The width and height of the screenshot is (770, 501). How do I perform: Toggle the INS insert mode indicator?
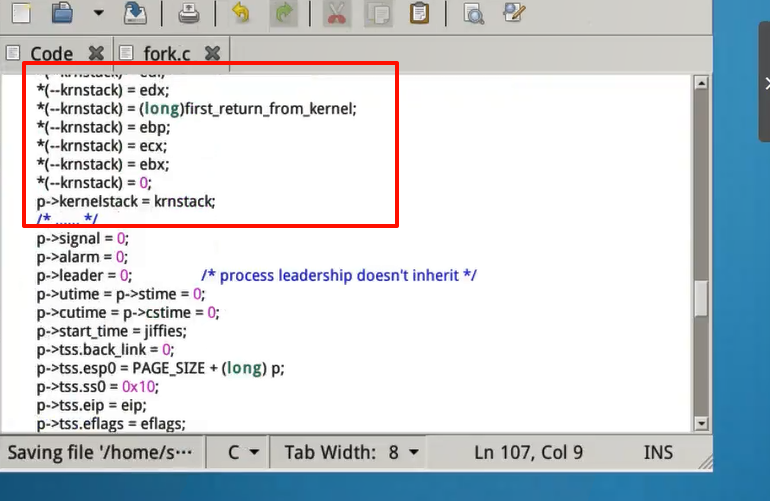point(658,452)
